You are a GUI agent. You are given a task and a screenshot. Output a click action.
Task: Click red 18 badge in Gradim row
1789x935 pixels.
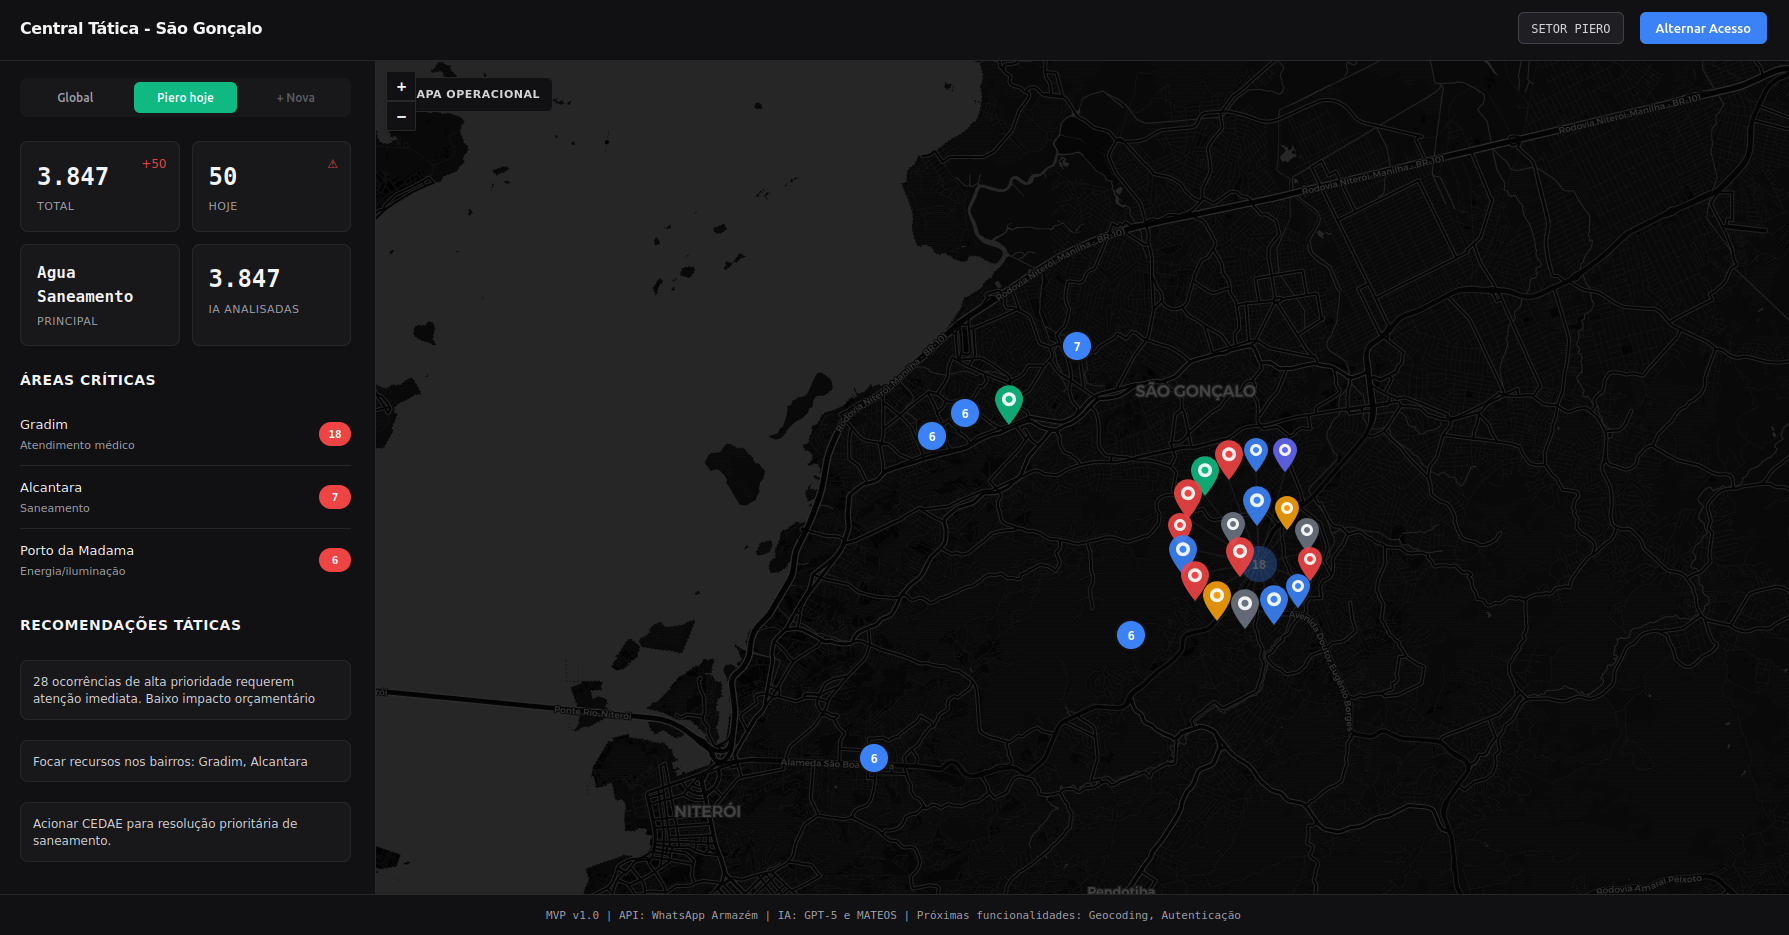(335, 434)
